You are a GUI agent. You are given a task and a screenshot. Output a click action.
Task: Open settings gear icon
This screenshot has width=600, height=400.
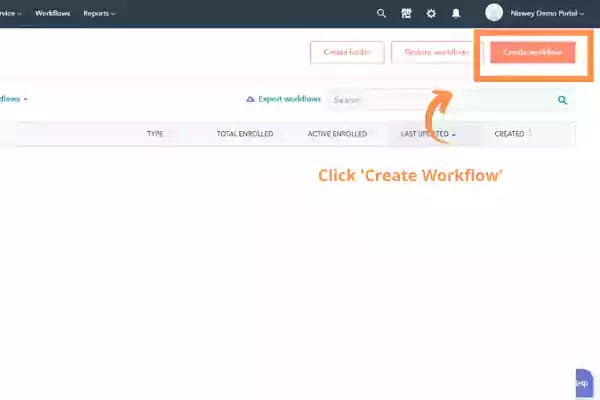(x=431, y=14)
